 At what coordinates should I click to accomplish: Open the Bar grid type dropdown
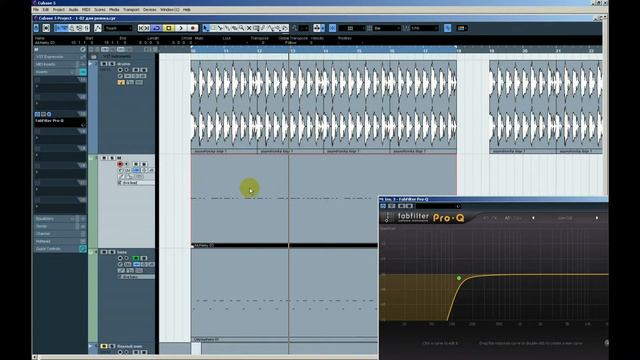tap(387, 28)
